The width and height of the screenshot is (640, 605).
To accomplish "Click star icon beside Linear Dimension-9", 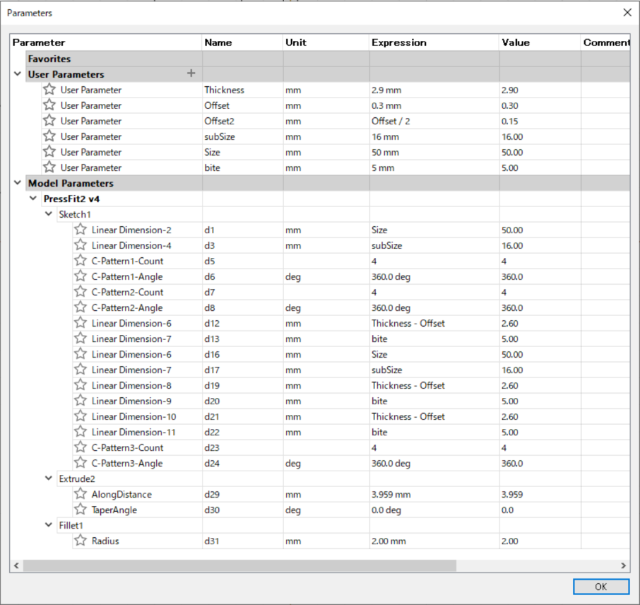I will click(x=80, y=400).
